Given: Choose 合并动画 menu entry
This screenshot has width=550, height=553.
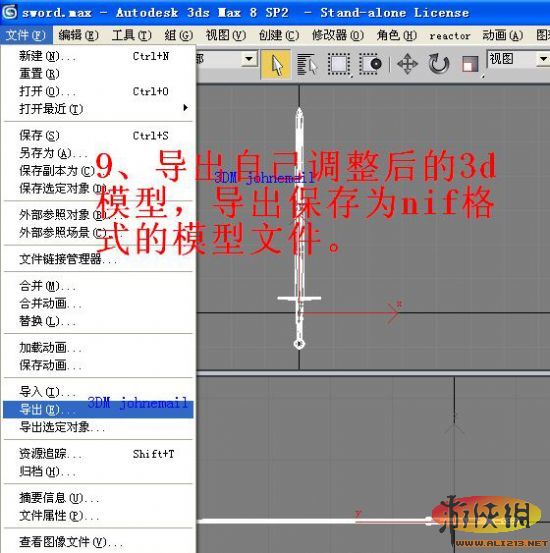Looking at the screenshot, I should click(98, 303).
